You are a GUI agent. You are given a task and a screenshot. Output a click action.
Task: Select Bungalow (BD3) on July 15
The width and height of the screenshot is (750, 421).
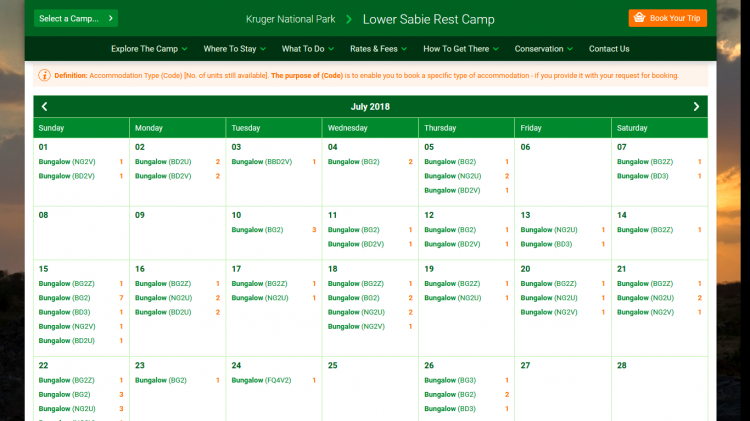64,312
